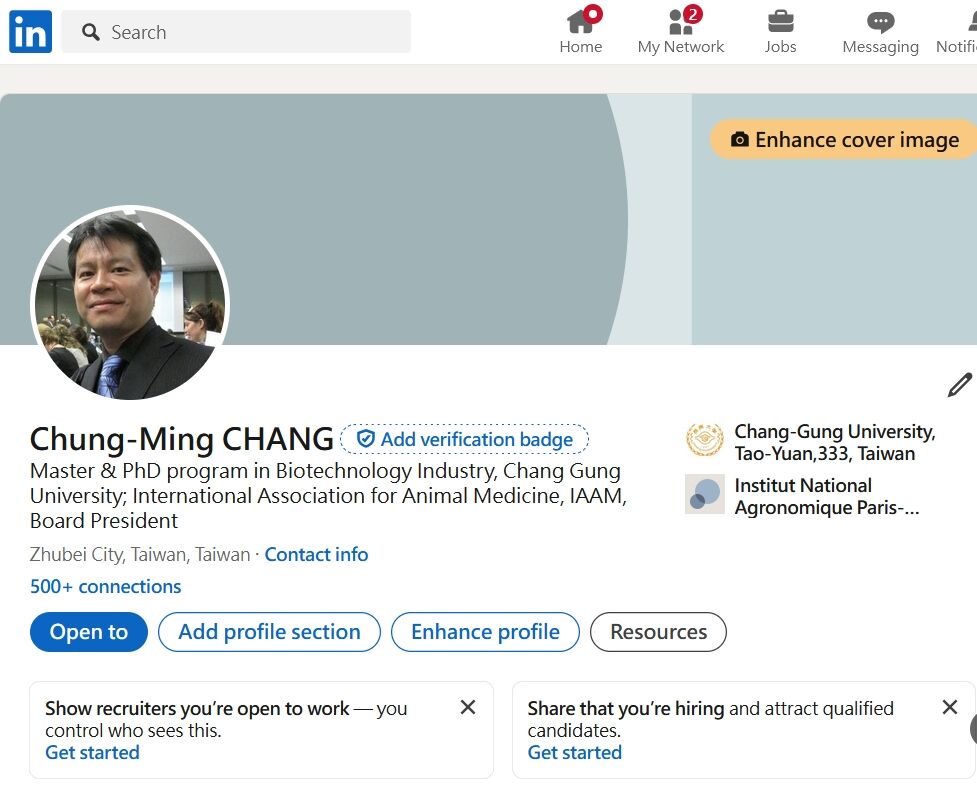This screenshot has width=977, height=793.
Task: Dismiss the open to work card
Action: point(468,707)
